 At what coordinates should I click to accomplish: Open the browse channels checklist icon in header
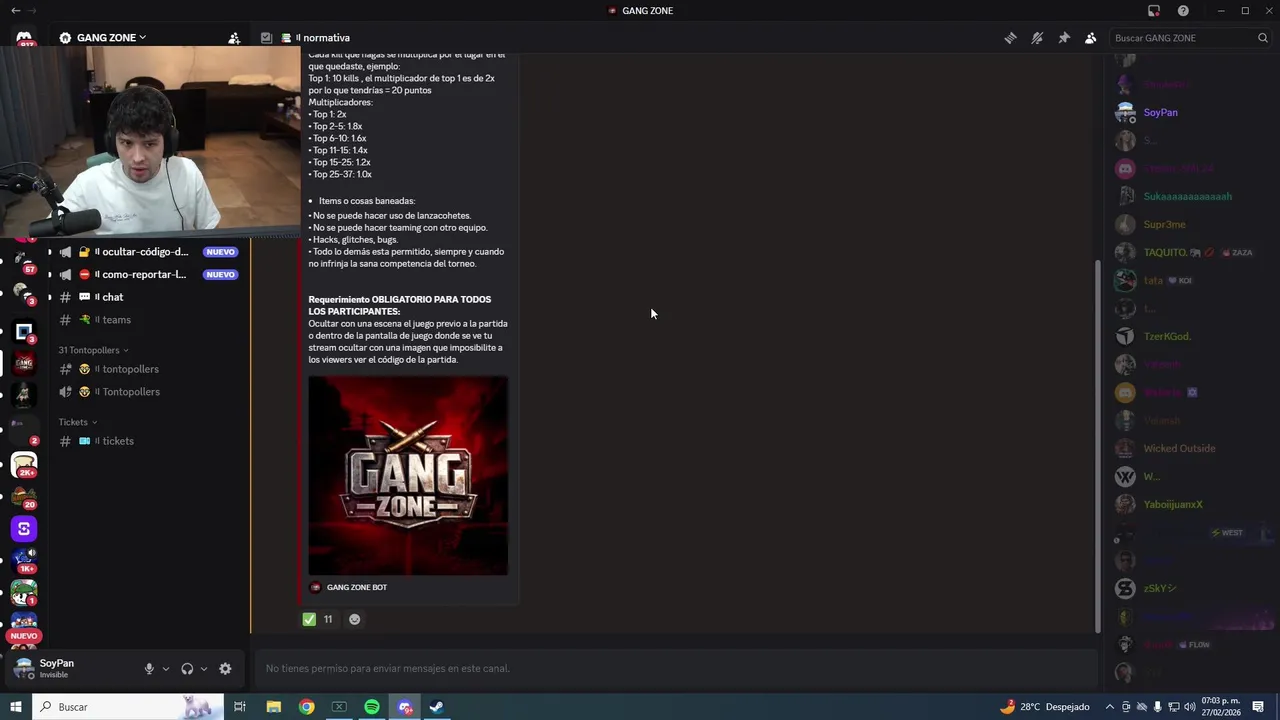pyautogui.click(x=266, y=38)
